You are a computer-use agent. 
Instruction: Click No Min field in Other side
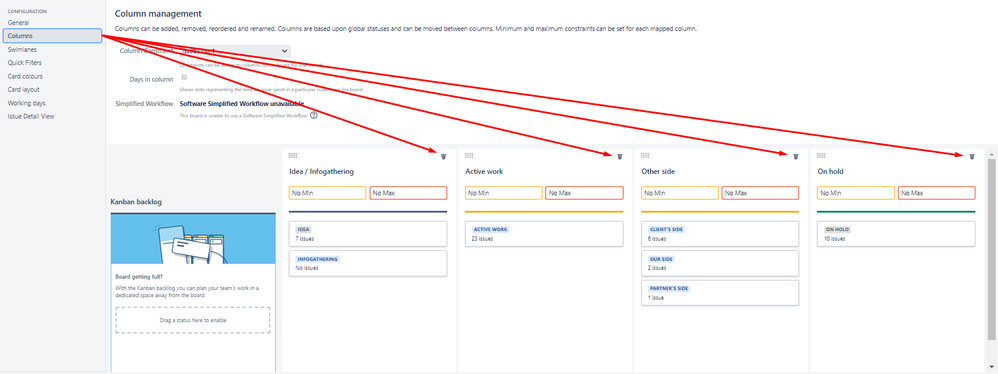click(x=680, y=193)
